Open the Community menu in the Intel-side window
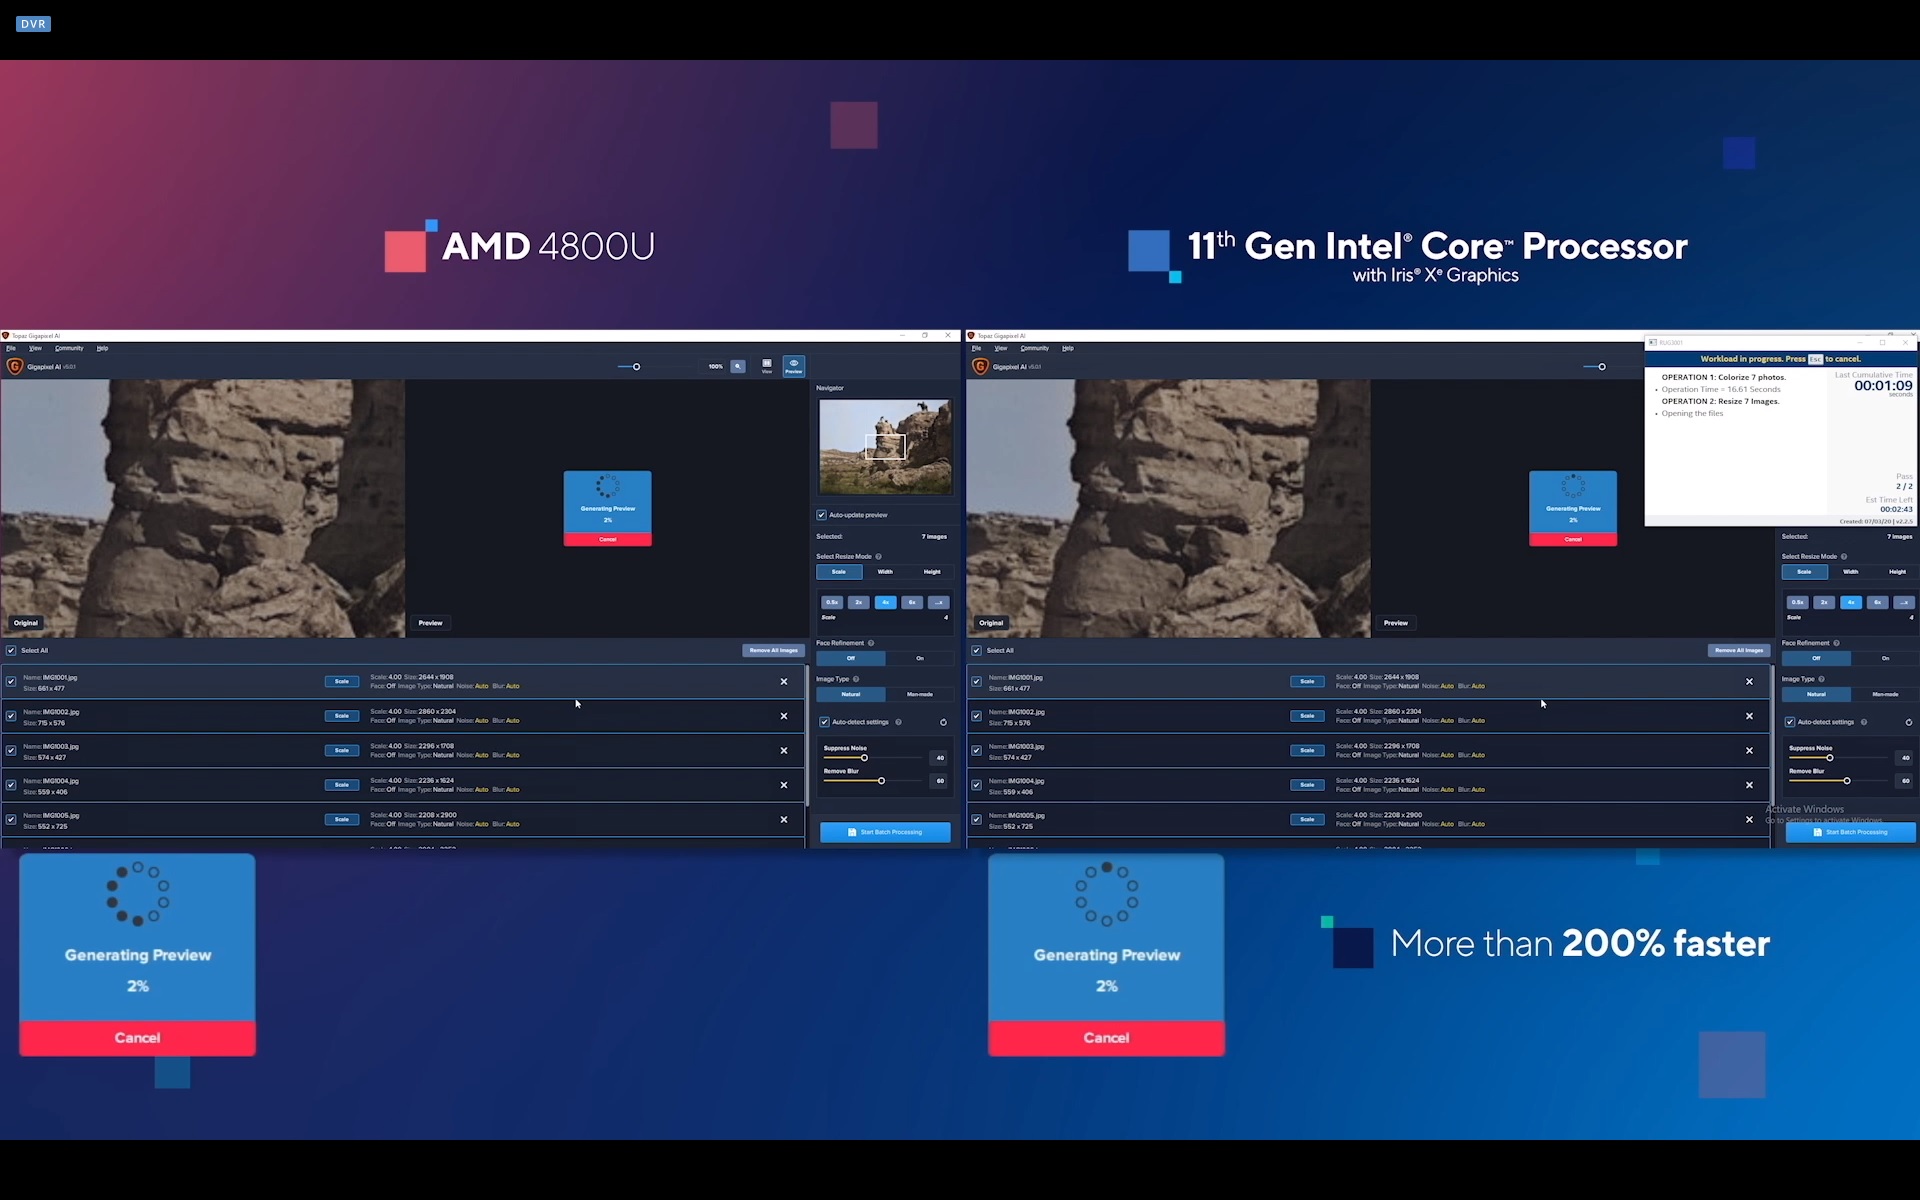 pyautogui.click(x=1035, y=348)
